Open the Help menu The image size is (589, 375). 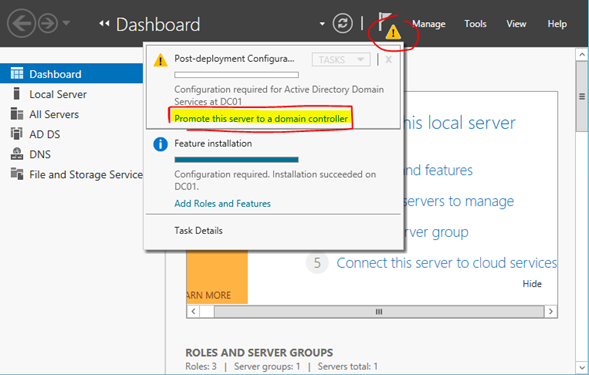coord(557,24)
